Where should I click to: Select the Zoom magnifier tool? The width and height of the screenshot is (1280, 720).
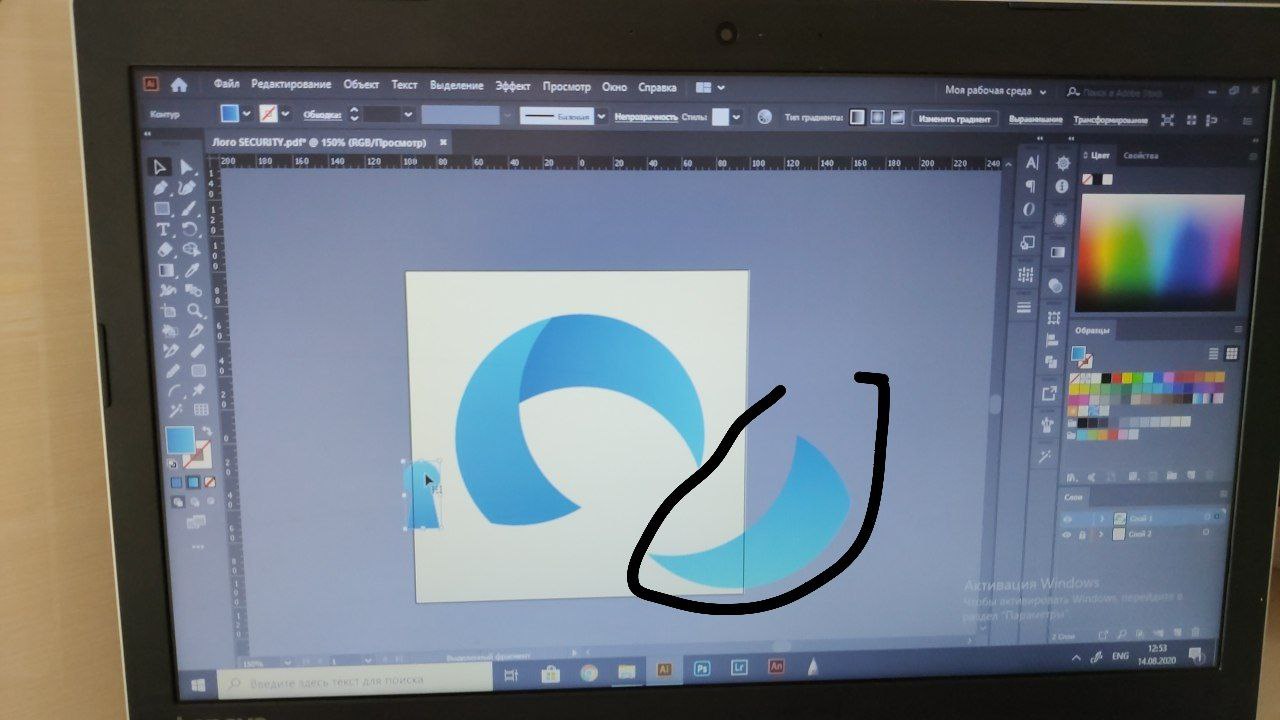pyautogui.click(x=194, y=311)
